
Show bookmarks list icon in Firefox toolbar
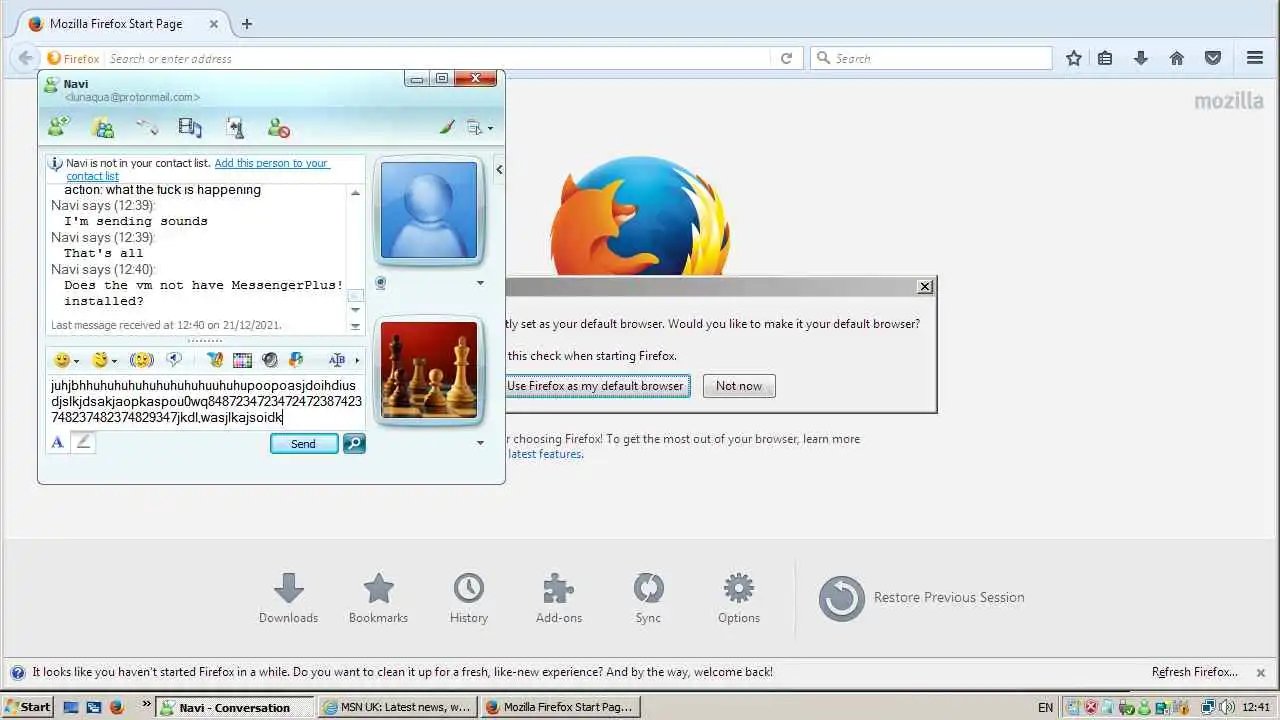1105,58
